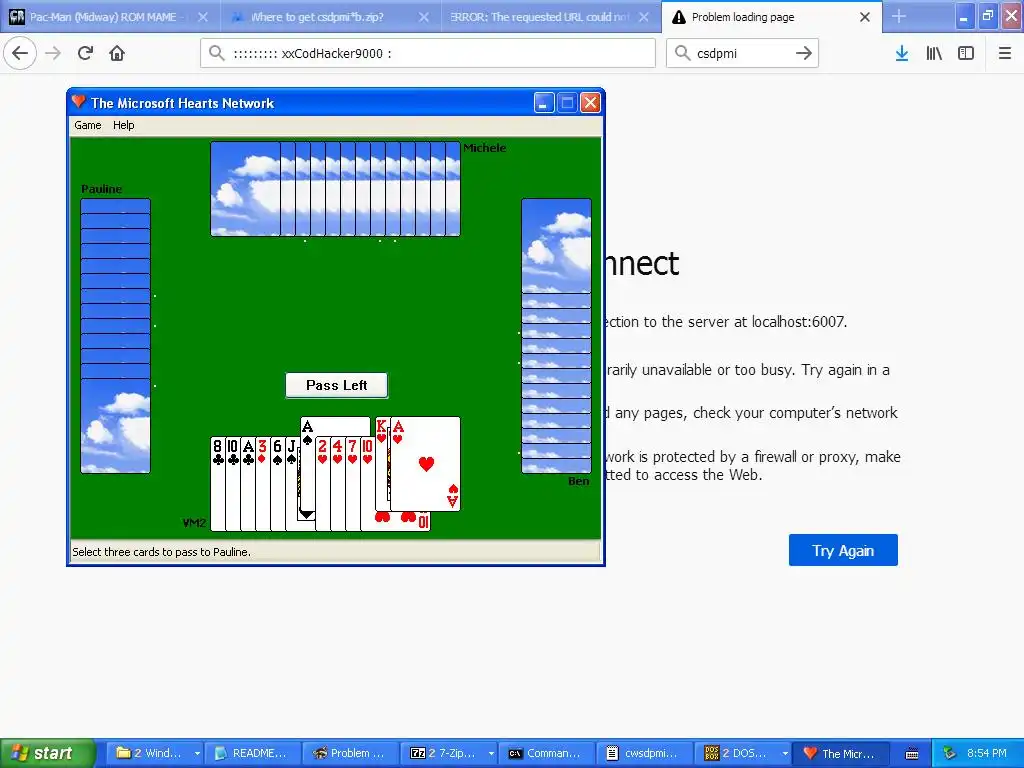Open a new tab with the plus icon
The image size is (1024, 768).
click(x=899, y=16)
